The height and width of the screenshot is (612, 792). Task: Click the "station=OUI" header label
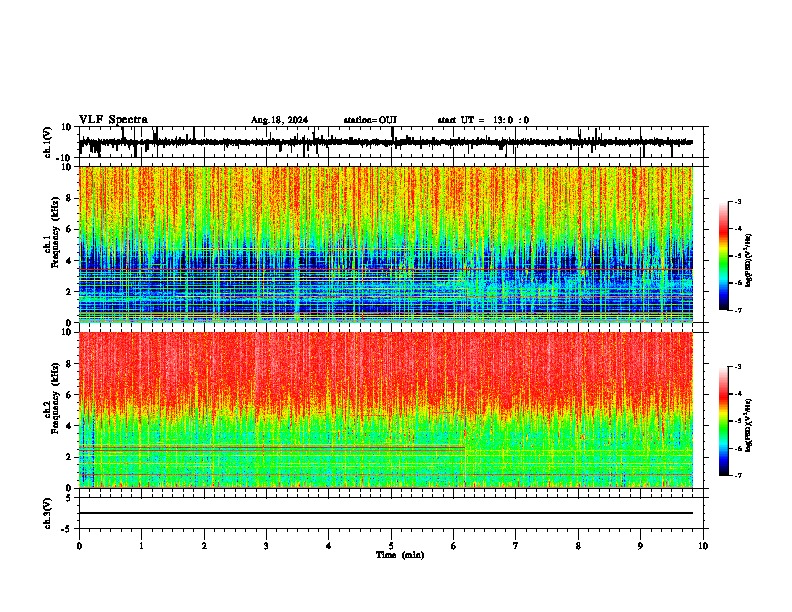370,120
